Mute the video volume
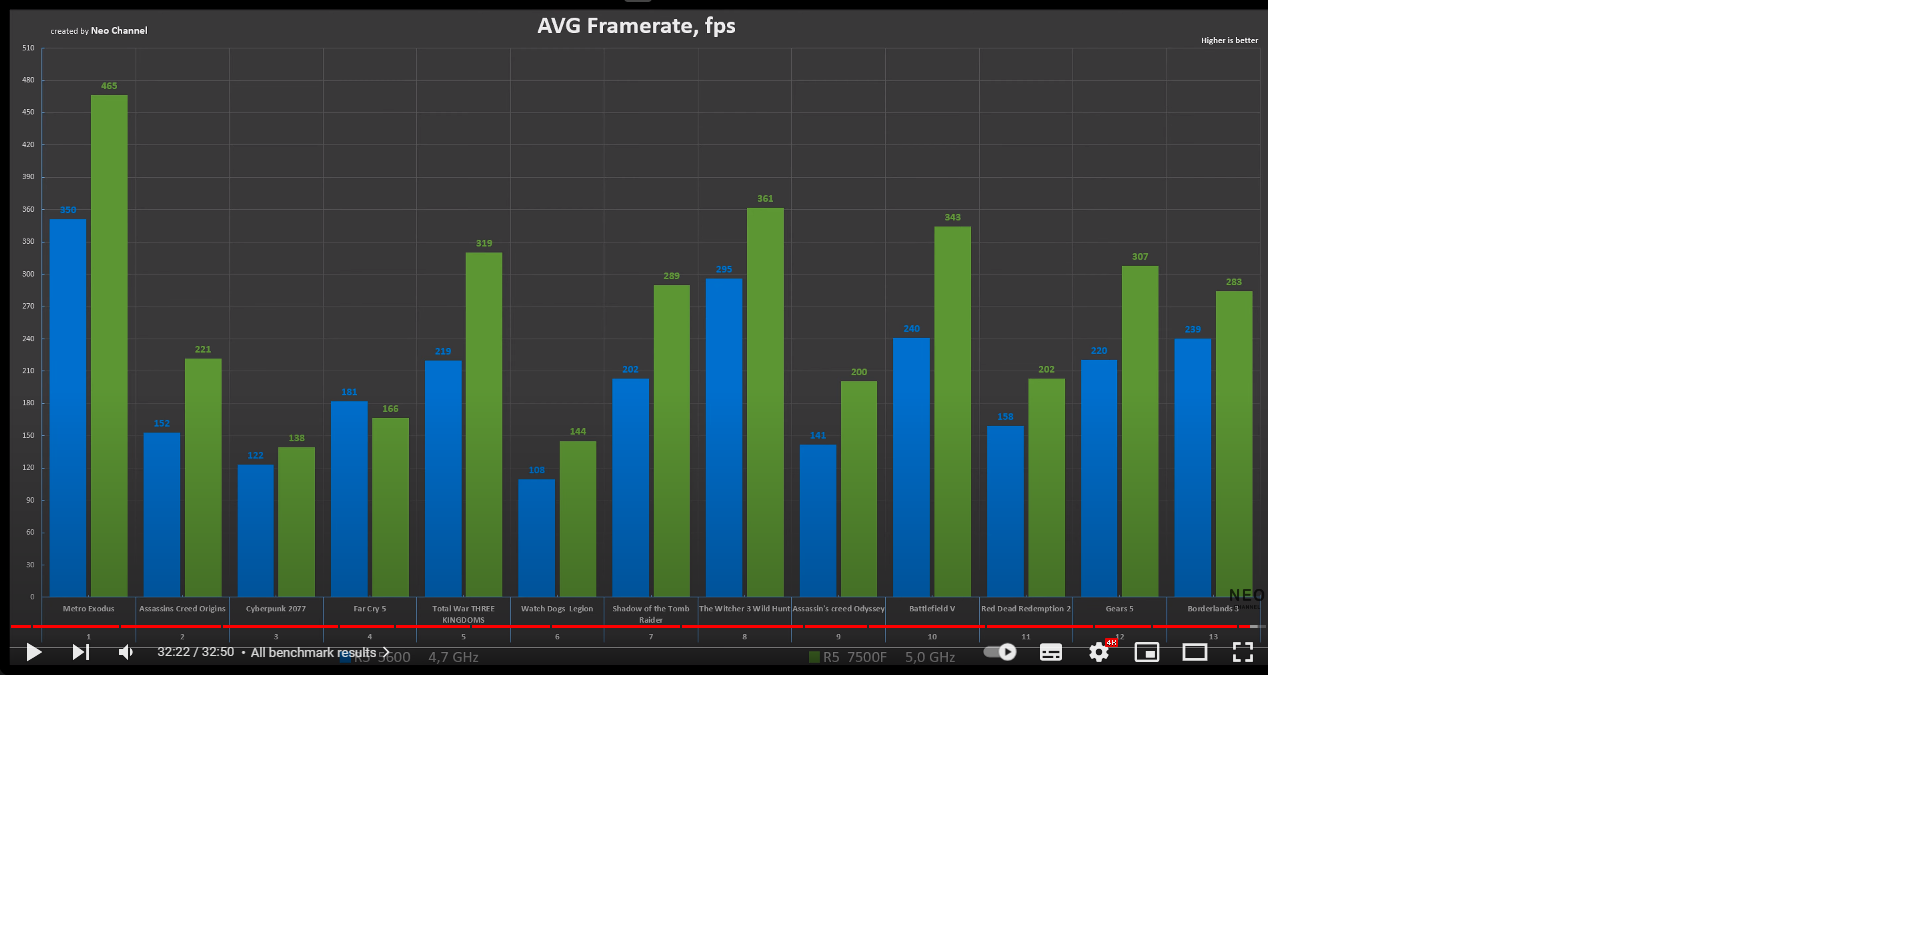Viewport: 1914px width, 935px height. pyautogui.click(x=126, y=652)
